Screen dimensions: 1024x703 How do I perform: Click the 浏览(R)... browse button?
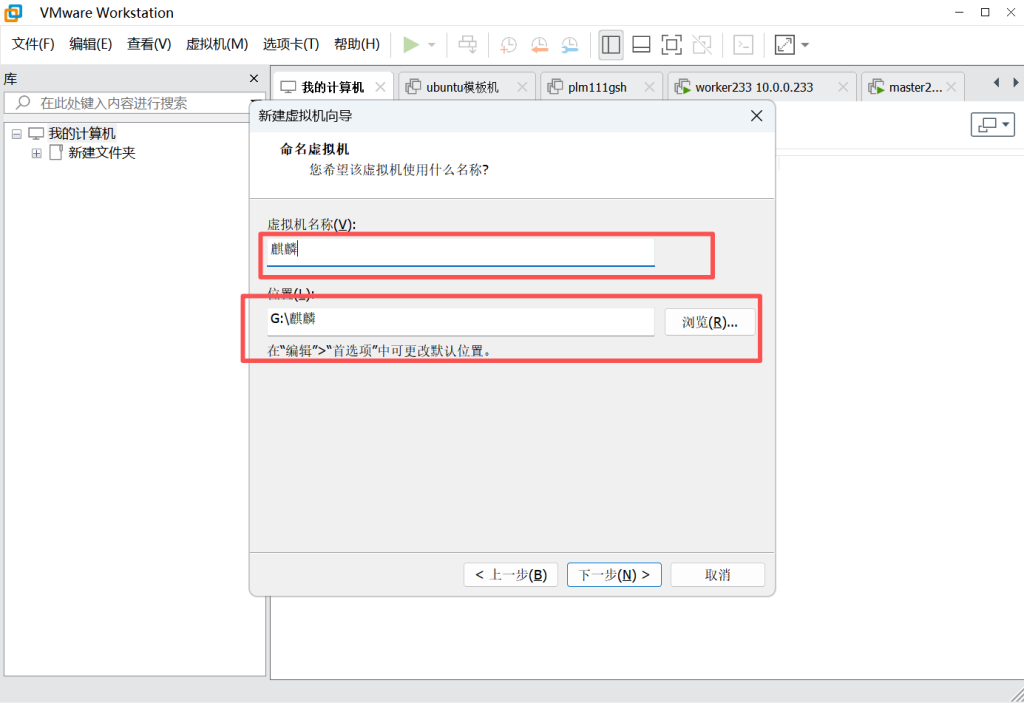coord(710,322)
